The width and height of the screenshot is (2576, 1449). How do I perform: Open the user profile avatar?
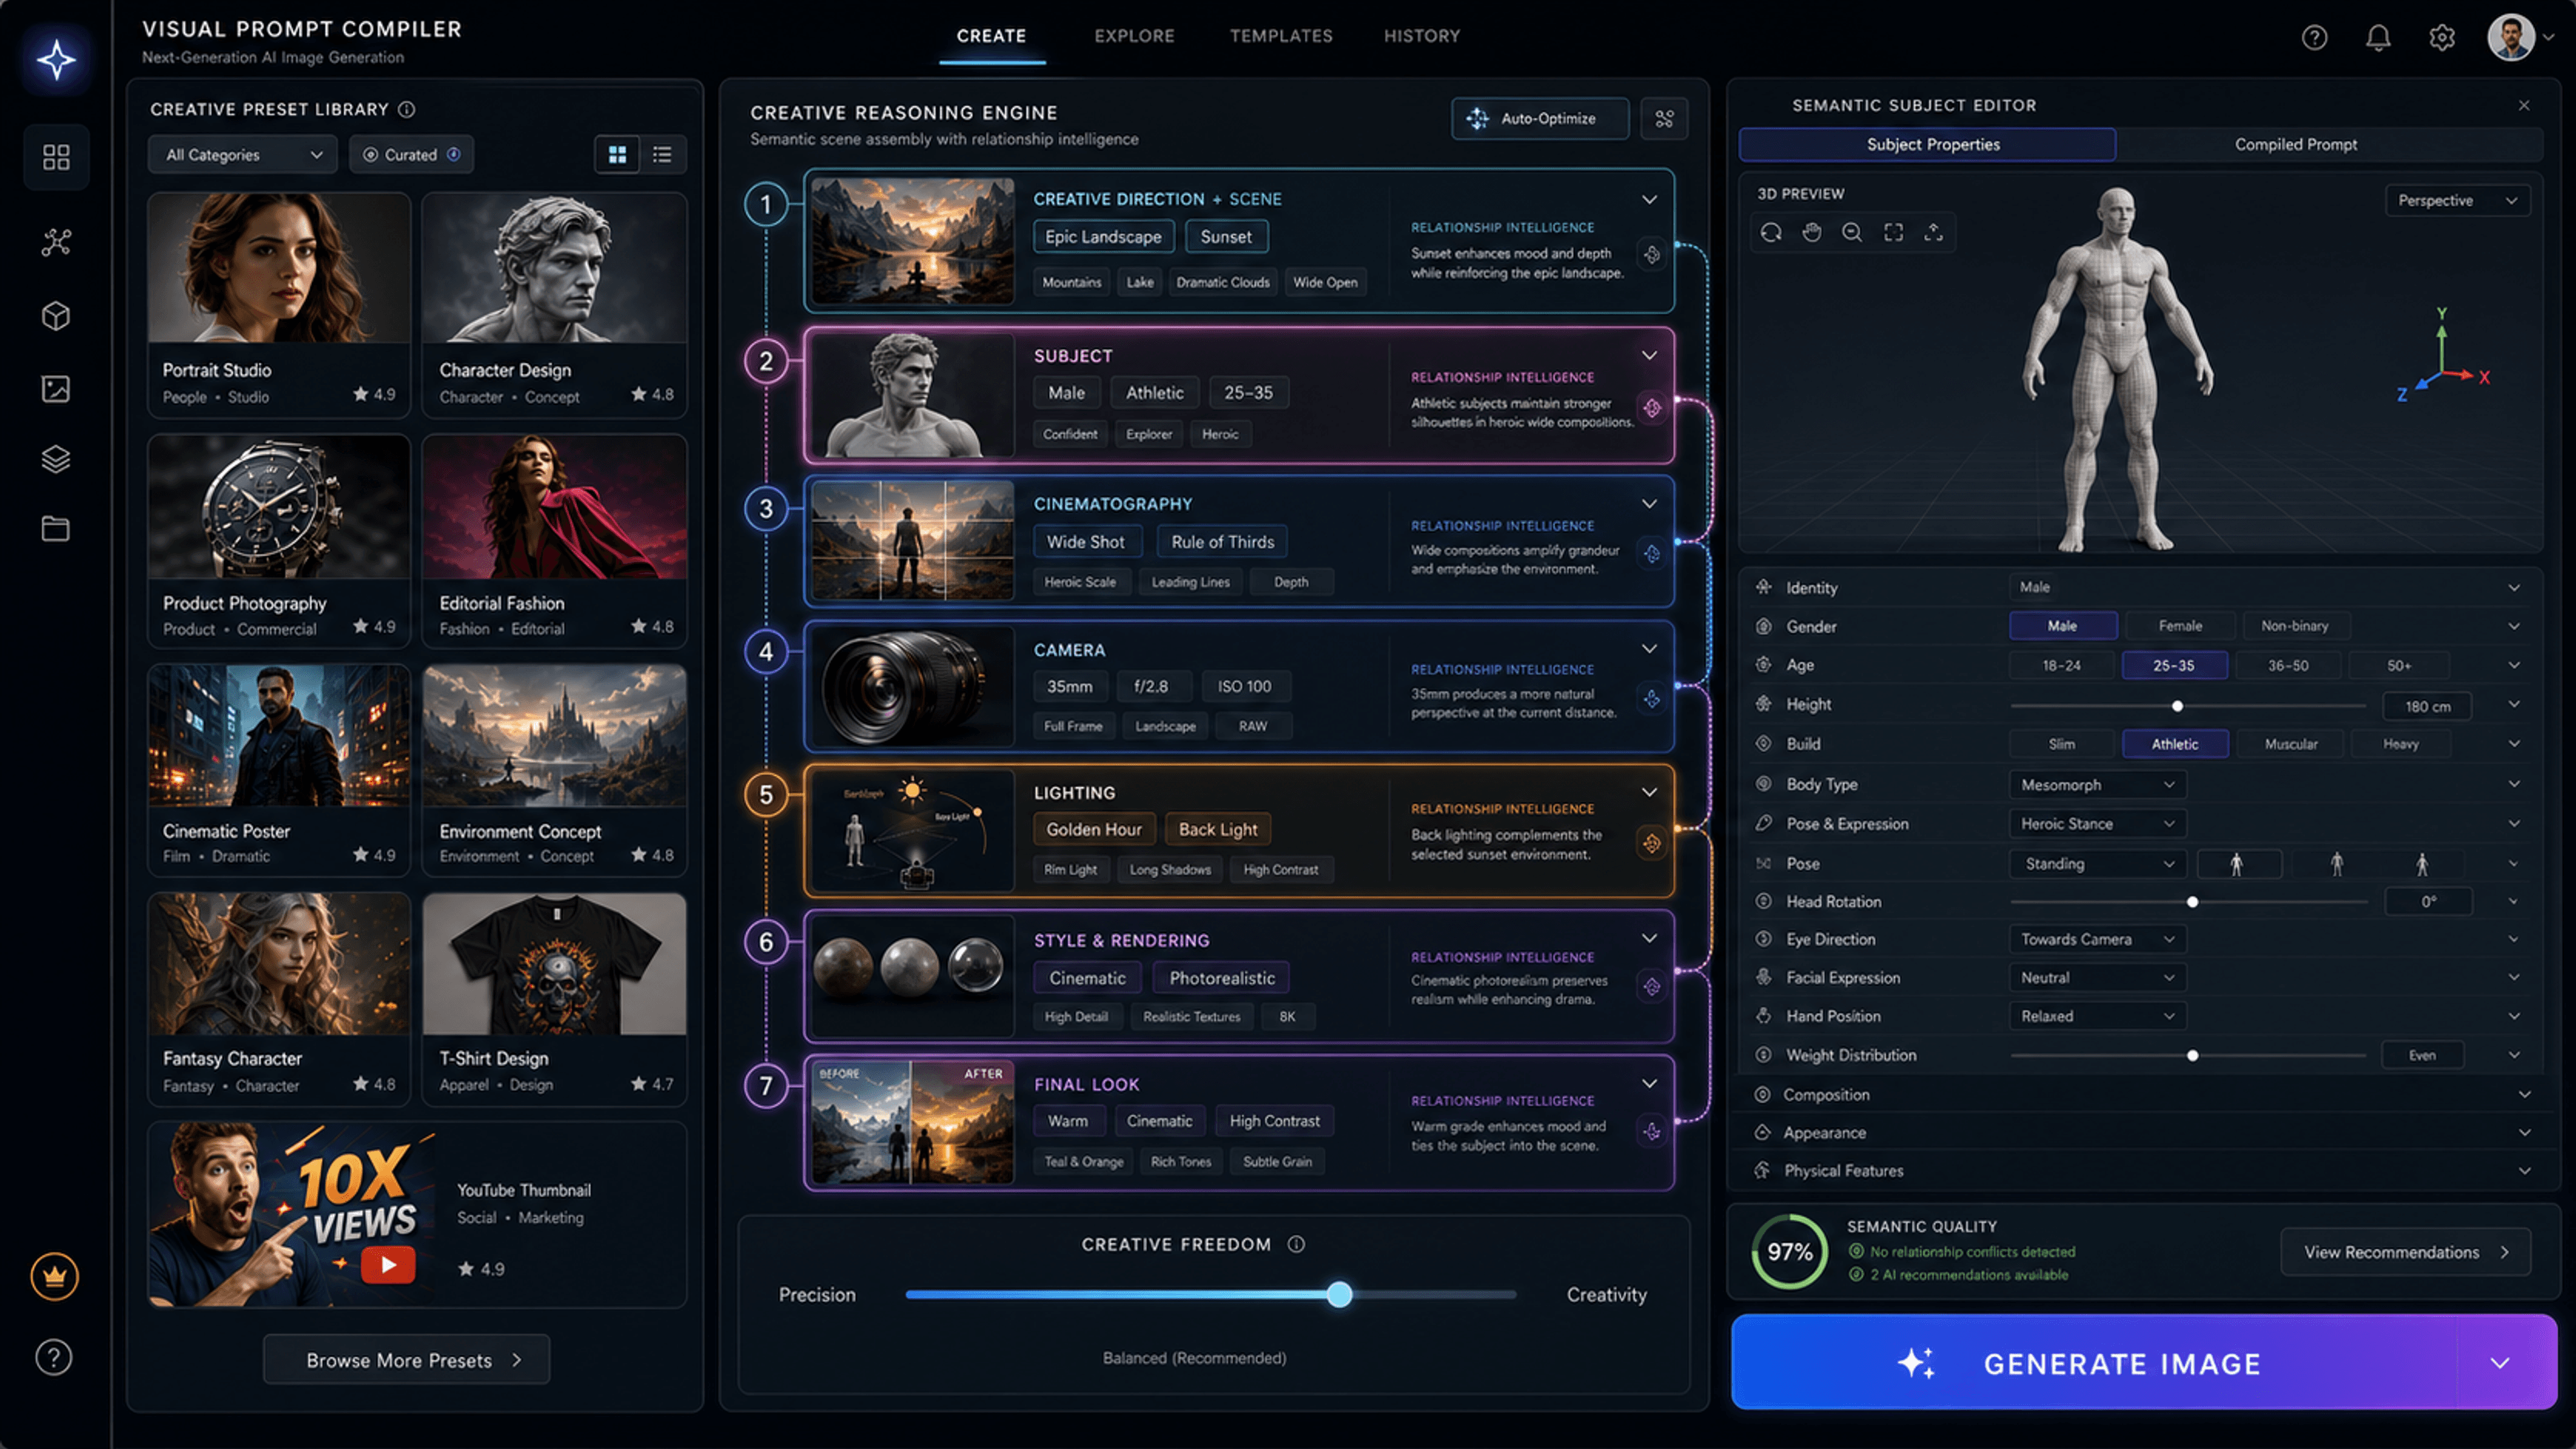coord(2511,38)
